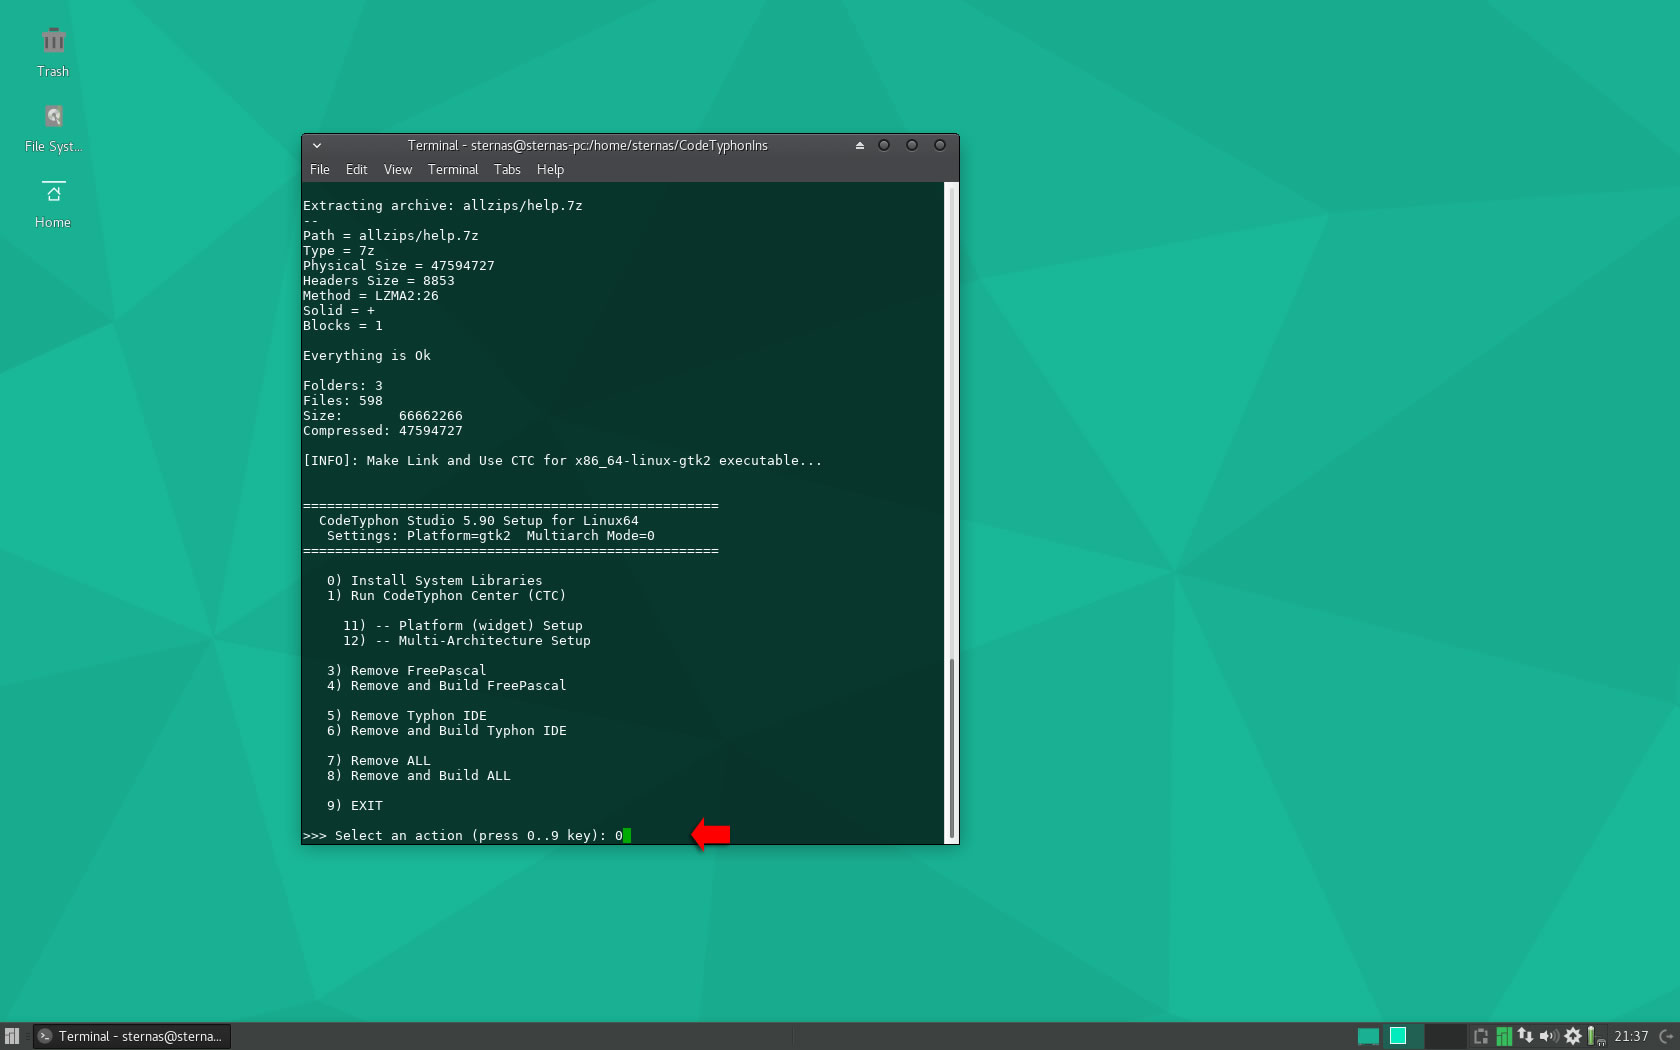Open the Terminal menu
Viewport: 1680px width, 1050px height.
coord(453,170)
